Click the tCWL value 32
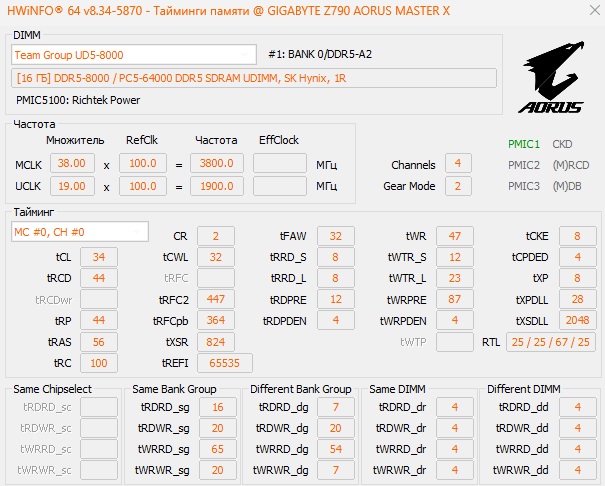This screenshot has width=605, height=486. click(216, 257)
